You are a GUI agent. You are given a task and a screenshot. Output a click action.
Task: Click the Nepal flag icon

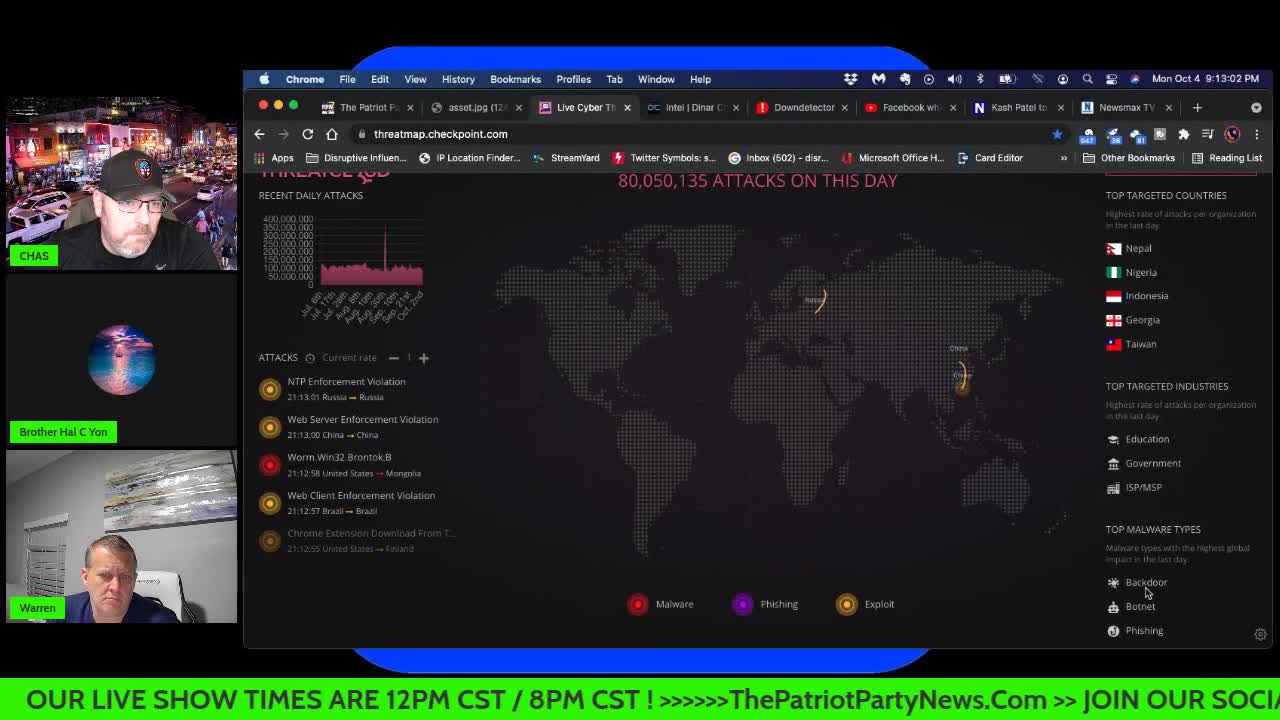pos(1113,248)
